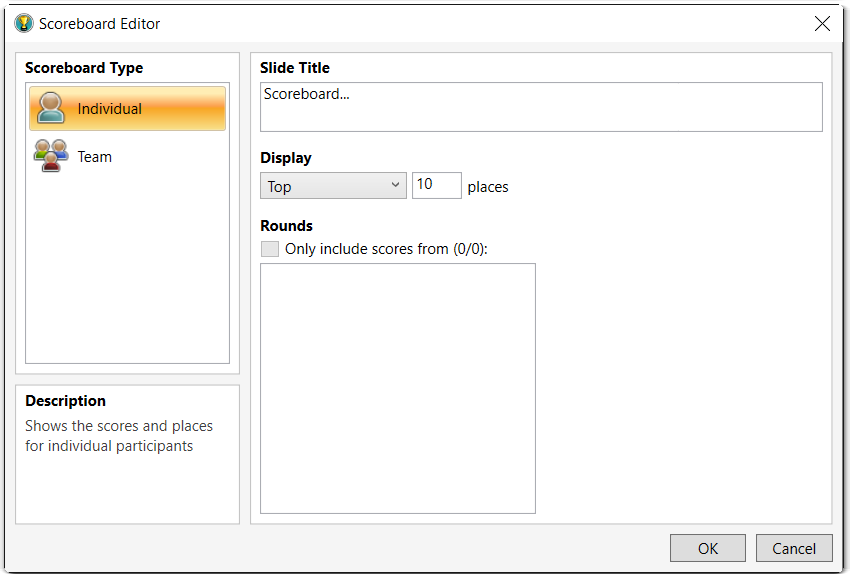Screen dimensions: 850x579
Task: Click the Slide Title text box
Action: (540, 106)
